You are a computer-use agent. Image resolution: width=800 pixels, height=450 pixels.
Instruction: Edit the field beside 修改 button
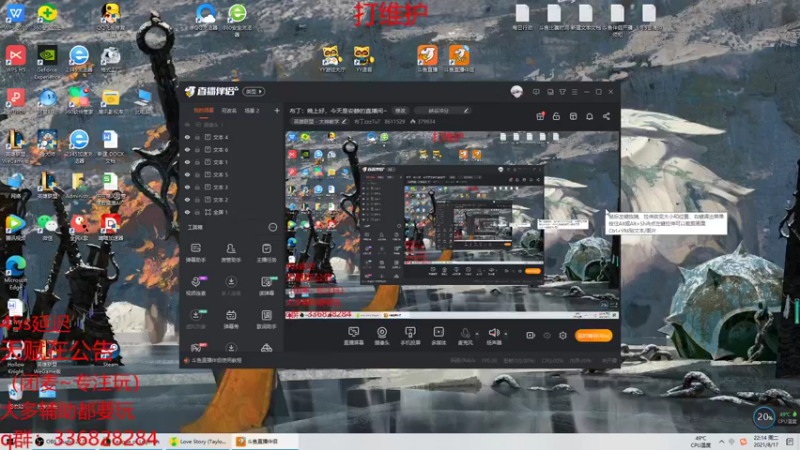(x=442, y=111)
